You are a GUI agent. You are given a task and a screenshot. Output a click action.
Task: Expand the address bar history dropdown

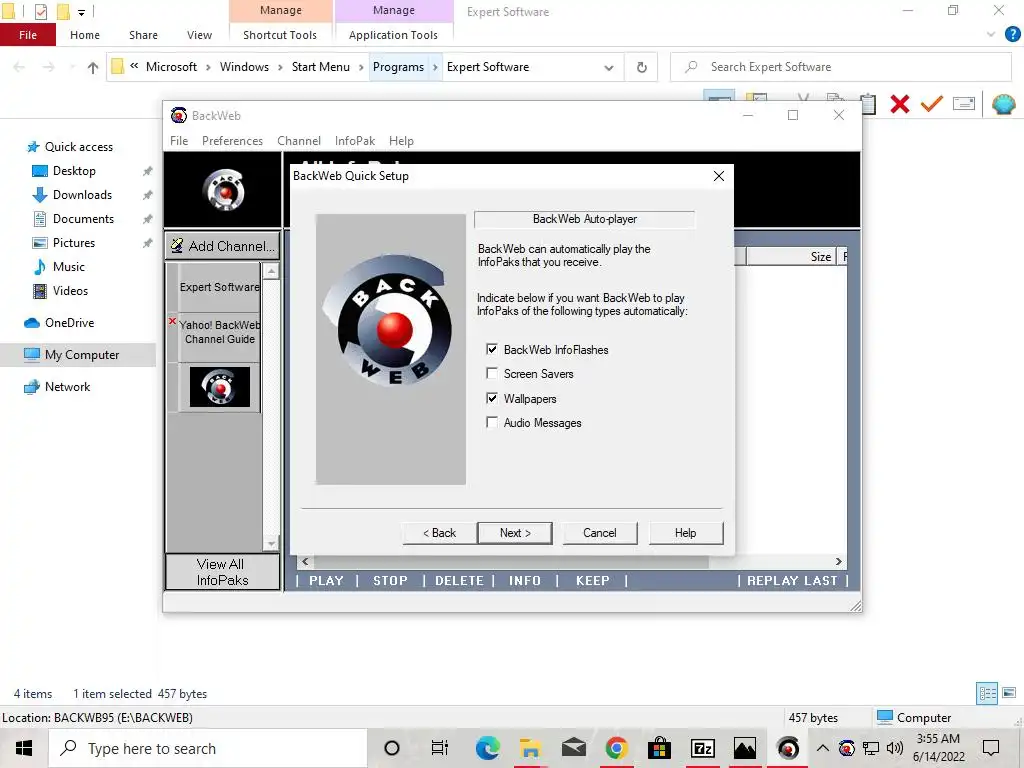[x=609, y=67]
